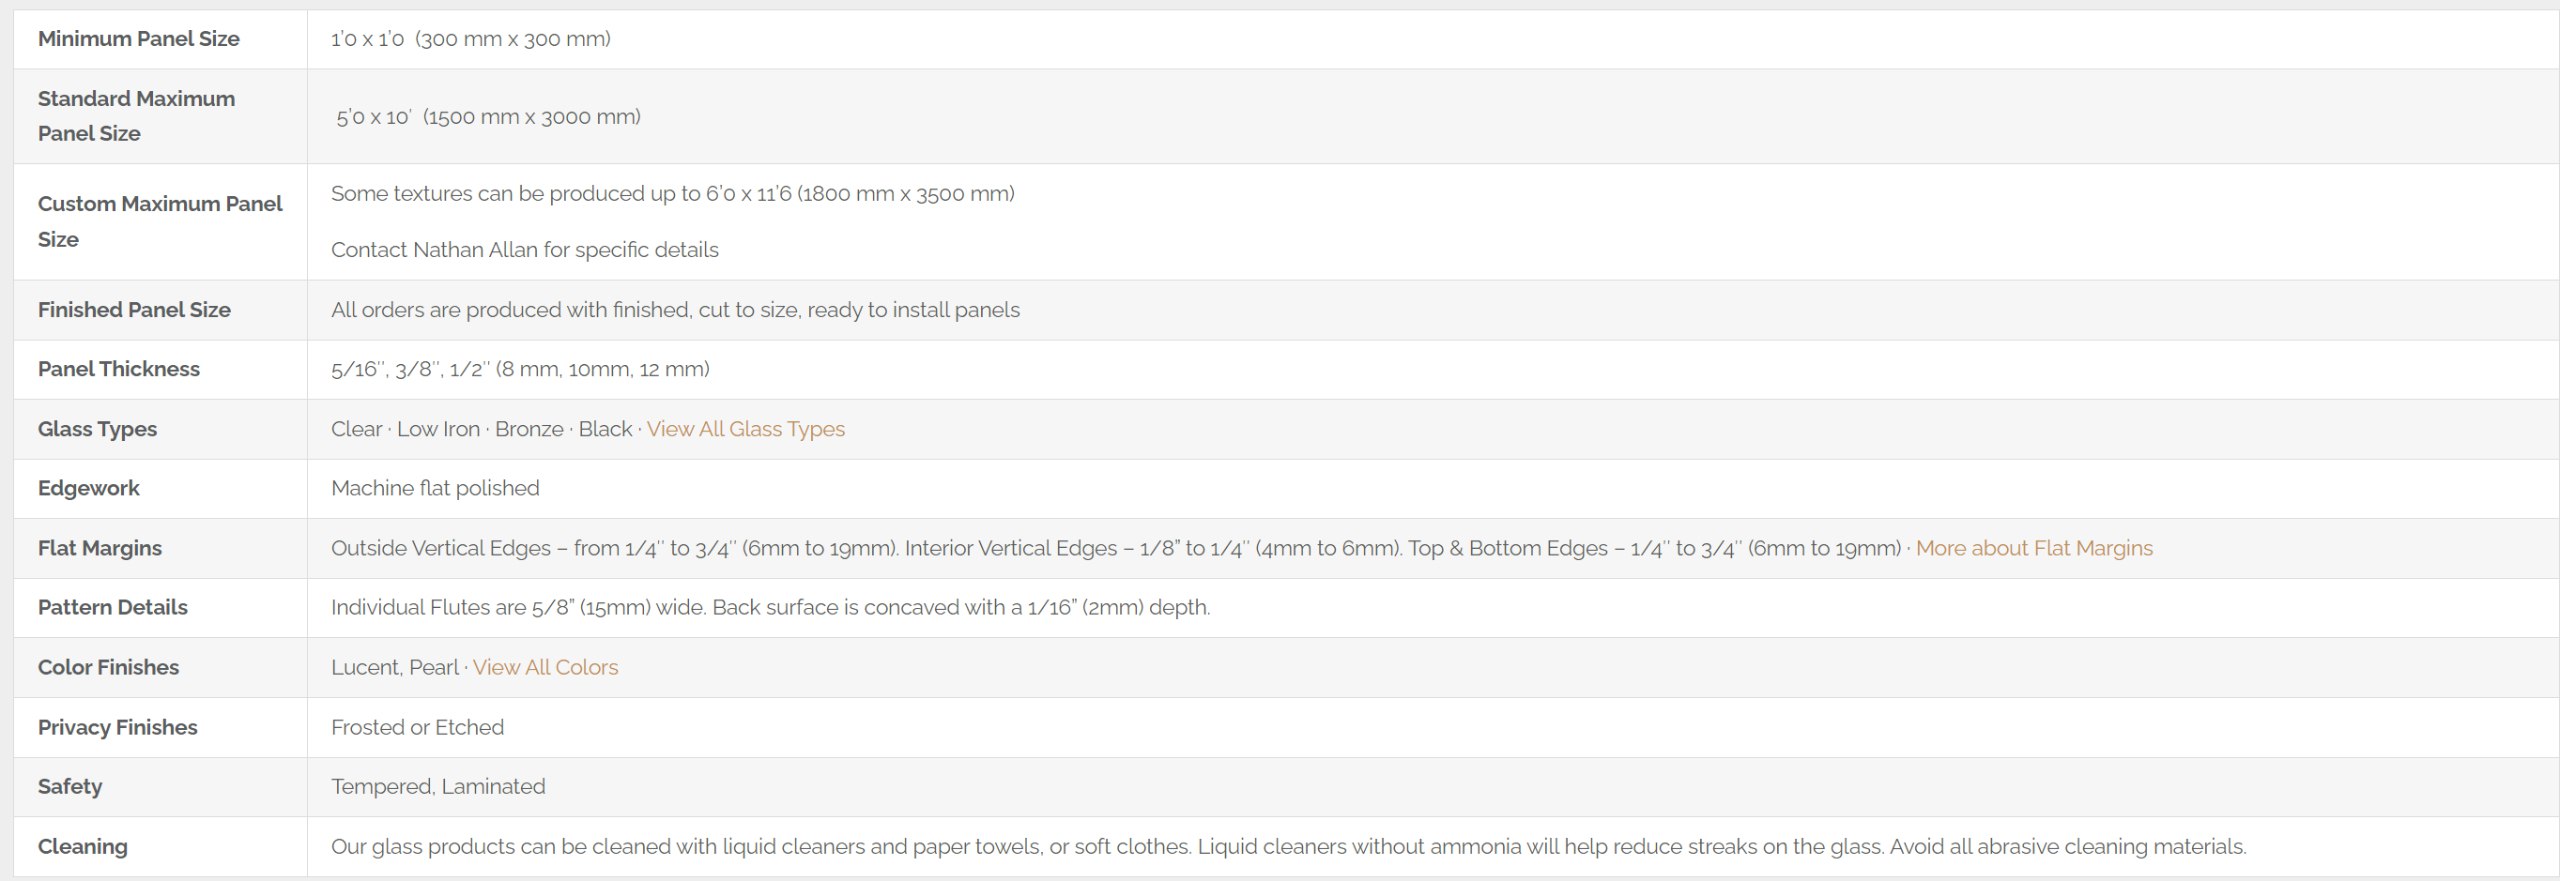Screen dimensions: 2560x881
Task: Click the Panel Thickness label
Action: 119,369
